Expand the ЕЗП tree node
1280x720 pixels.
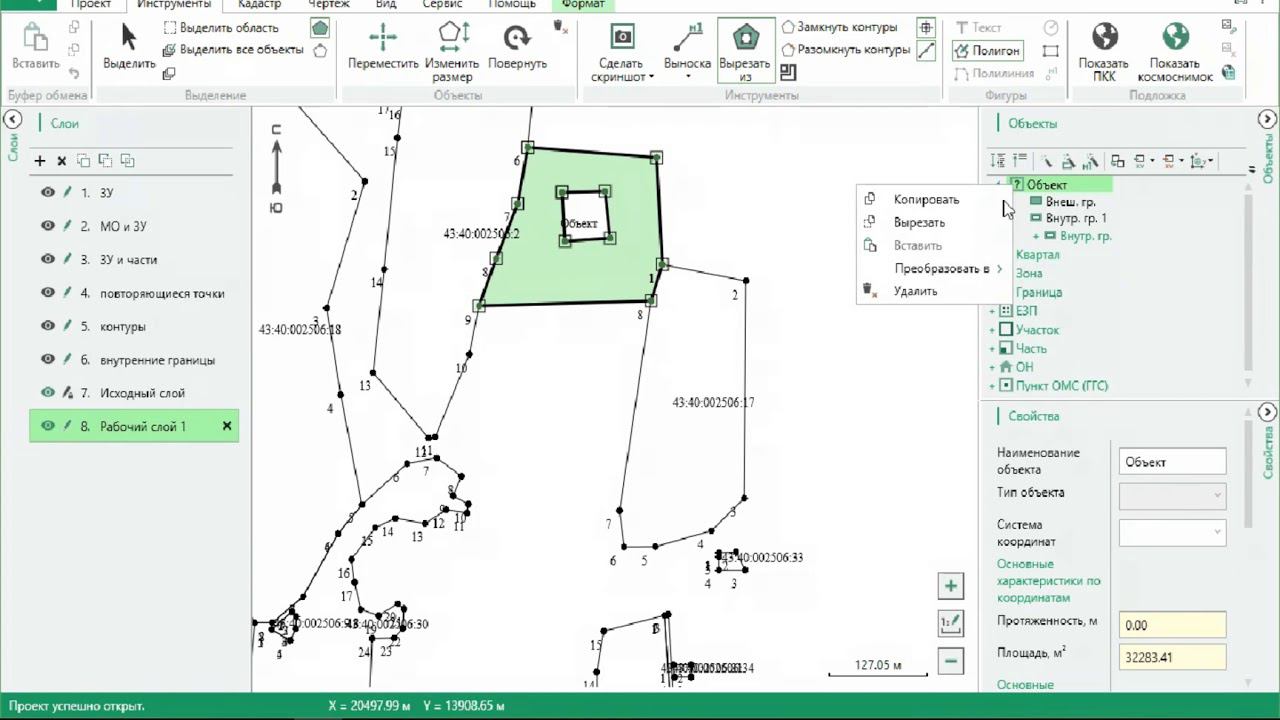[x=992, y=312]
